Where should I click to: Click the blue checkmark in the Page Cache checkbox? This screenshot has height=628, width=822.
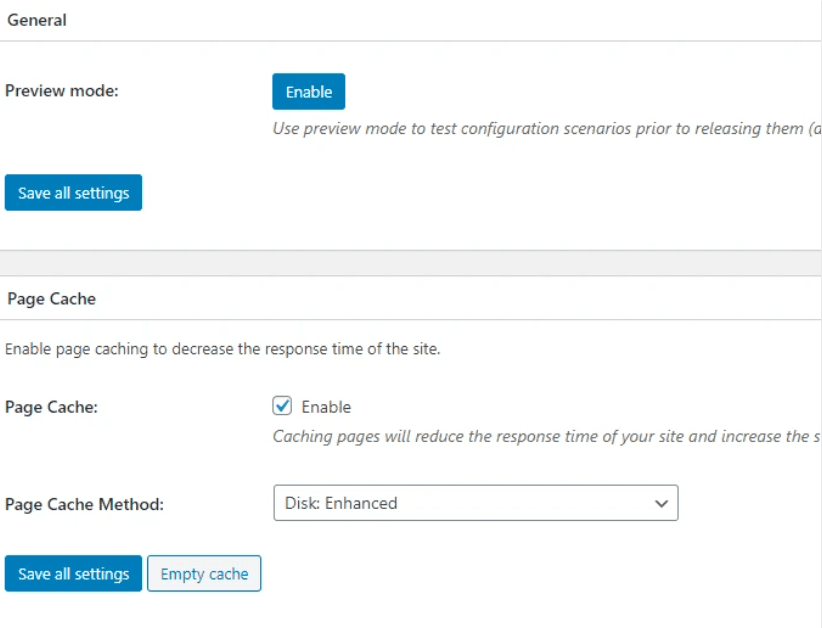pyautogui.click(x=282, y=405)
